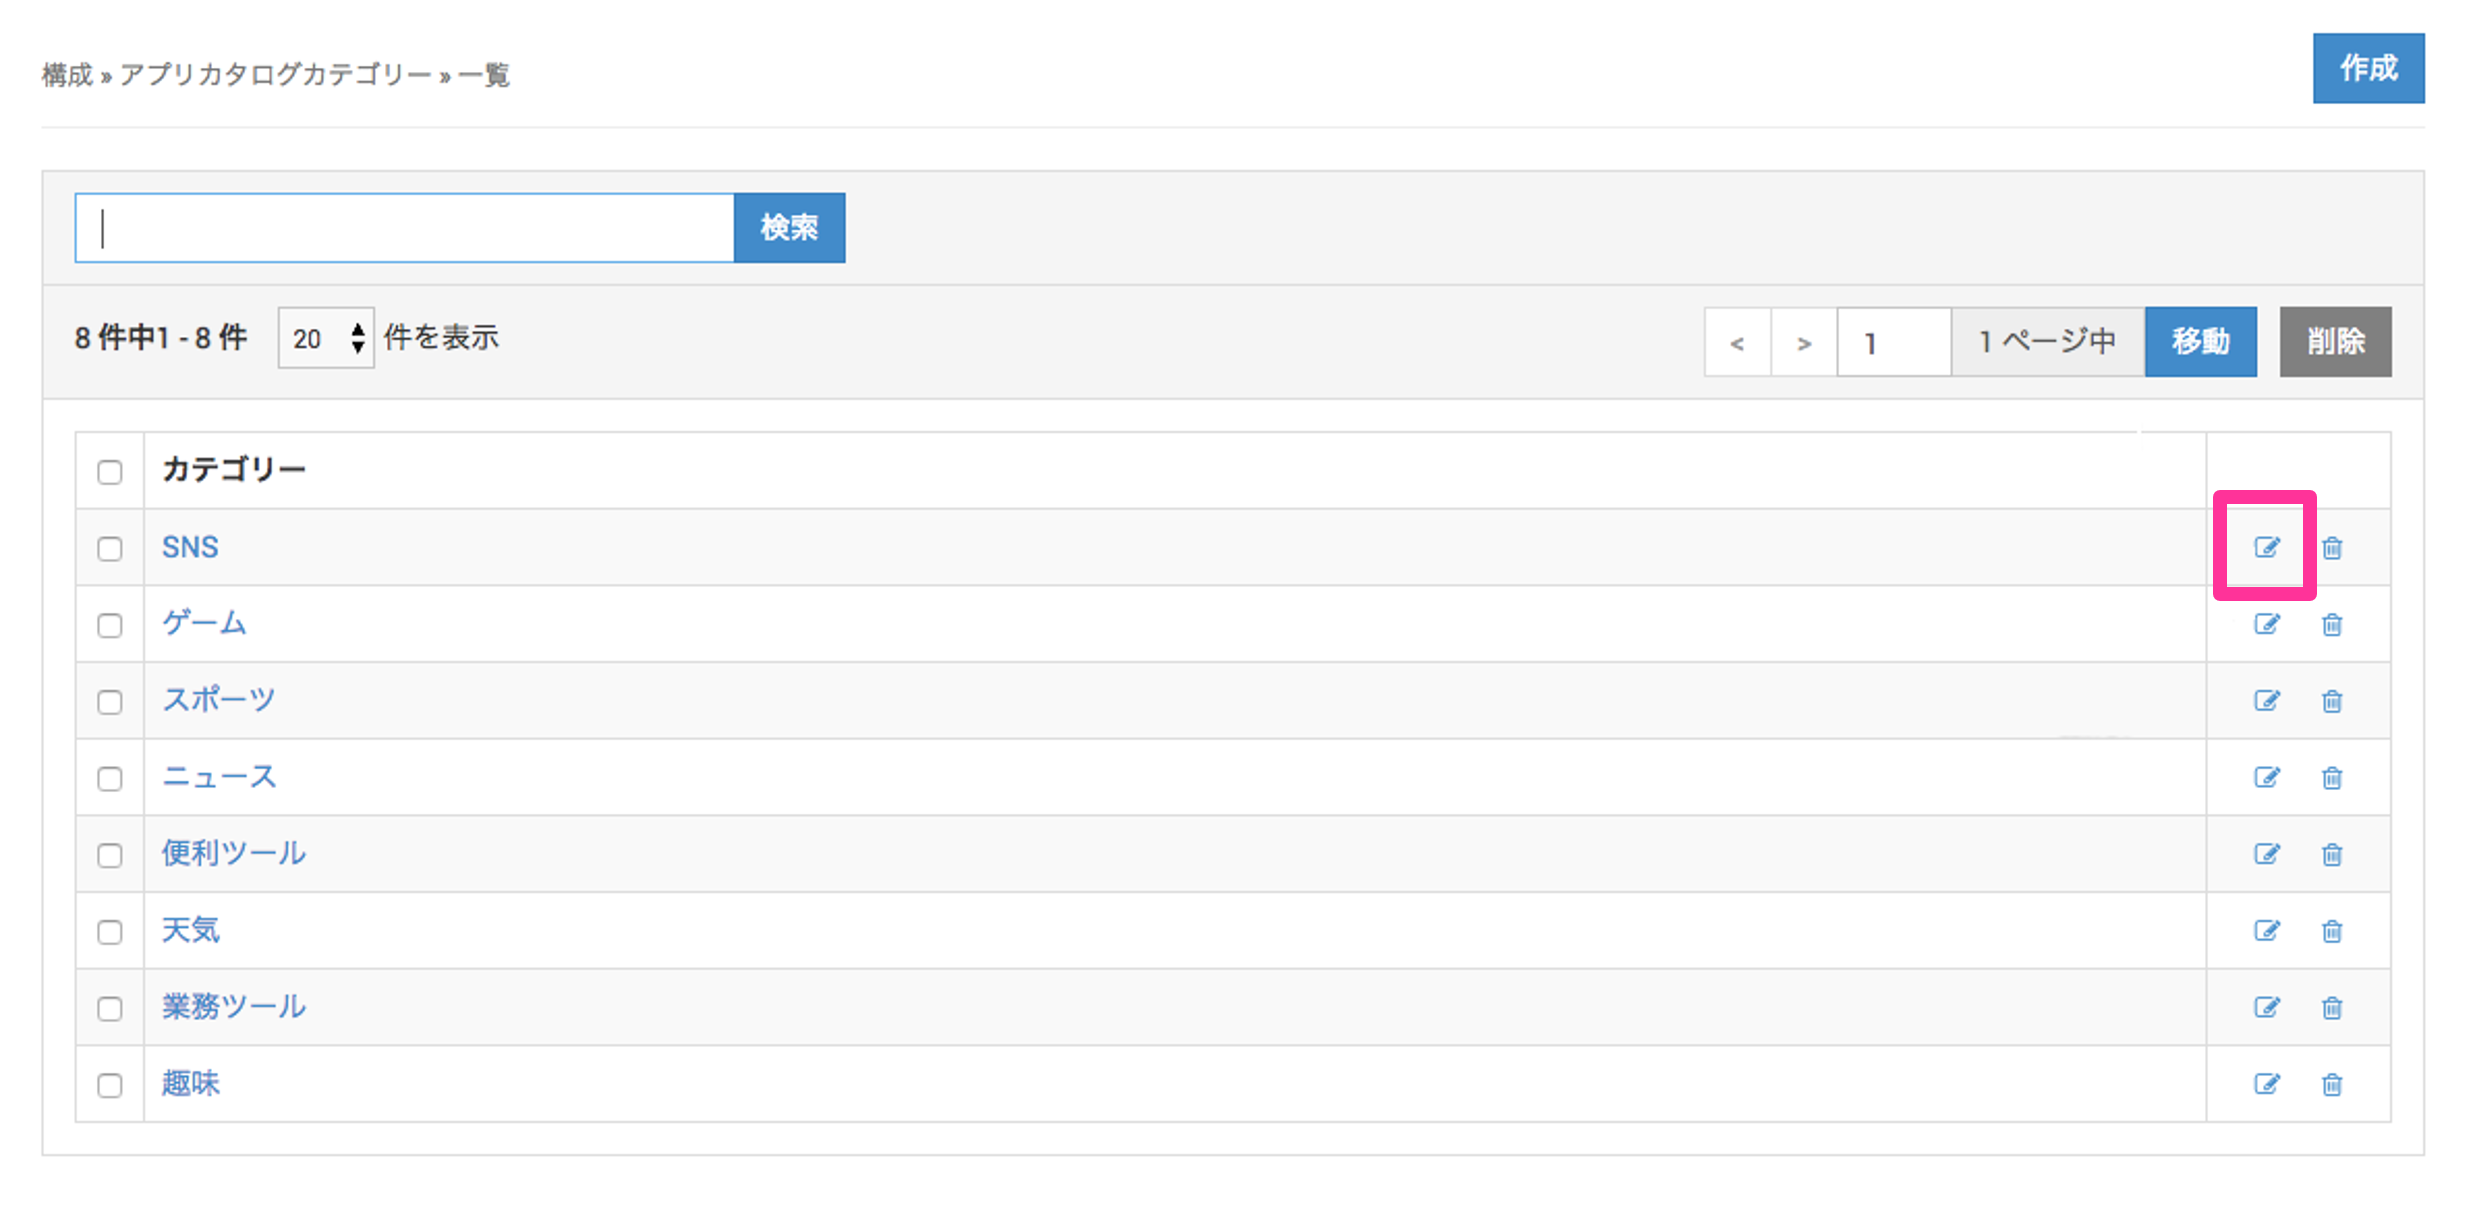Open edit for the ゲーム category

point(2266,625)
